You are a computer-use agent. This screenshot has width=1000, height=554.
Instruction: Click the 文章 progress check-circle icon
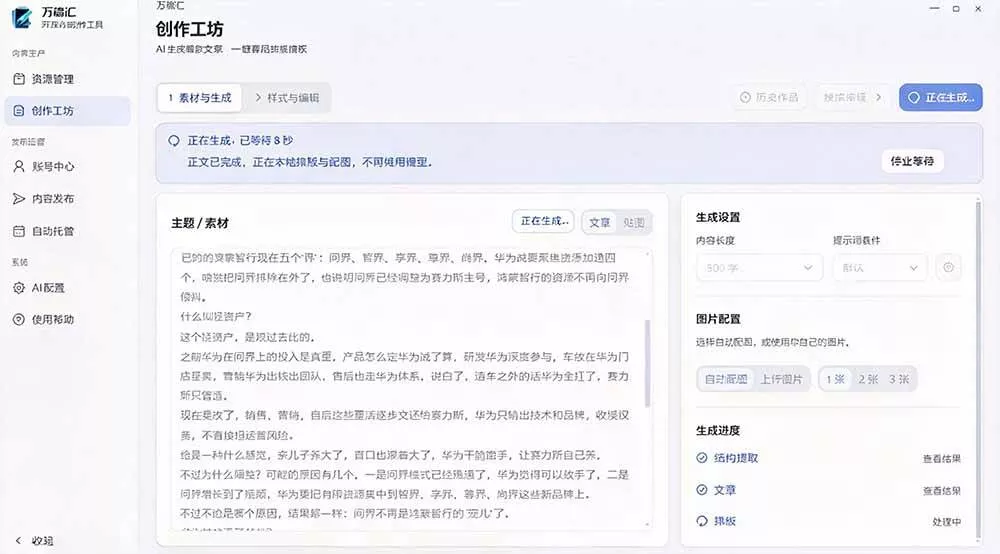(x=702, y=490)
